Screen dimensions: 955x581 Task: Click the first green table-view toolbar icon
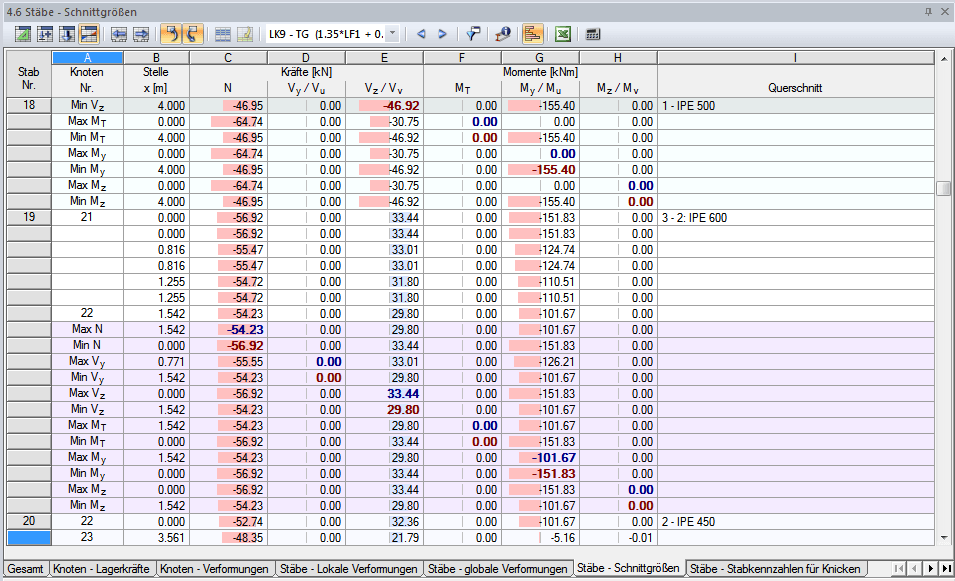(x=23, y=34)
